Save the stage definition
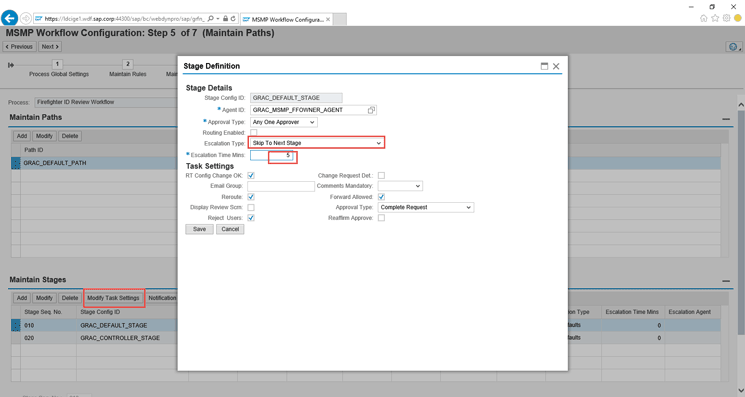 200,229
